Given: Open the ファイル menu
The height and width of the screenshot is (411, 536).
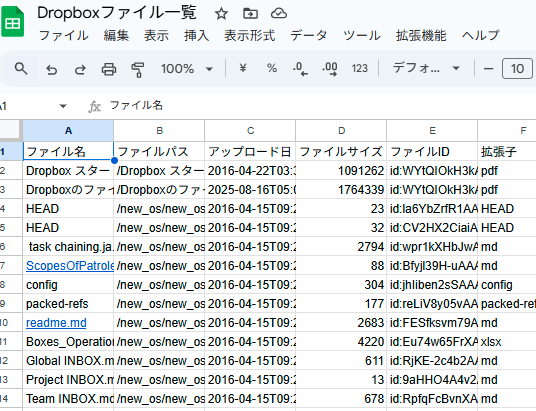Looking at the screenshot, I should coord(64,36).
